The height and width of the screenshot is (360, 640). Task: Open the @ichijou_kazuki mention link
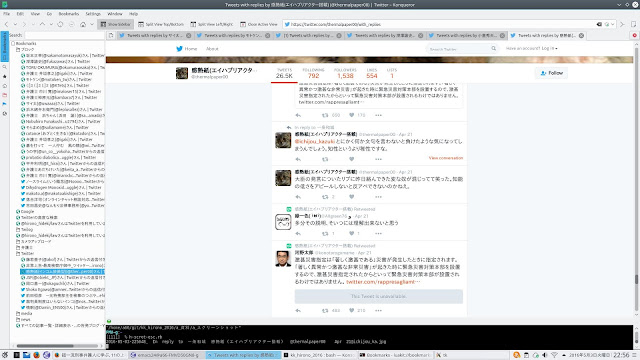tap(315, 141)
